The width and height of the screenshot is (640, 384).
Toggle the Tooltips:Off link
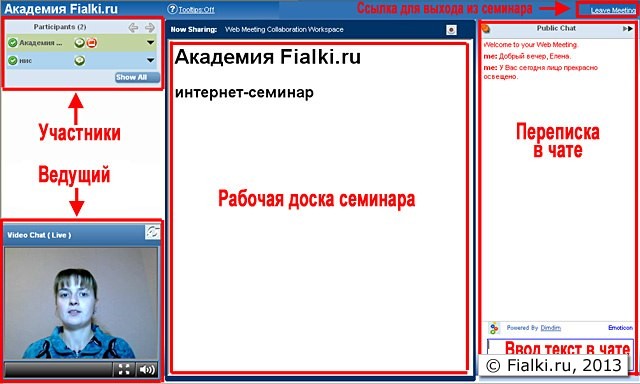196,10
